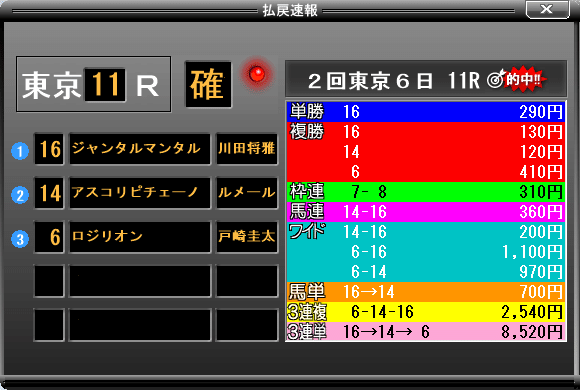Click the 3連複 combination 6-14-16

point(382,312)
